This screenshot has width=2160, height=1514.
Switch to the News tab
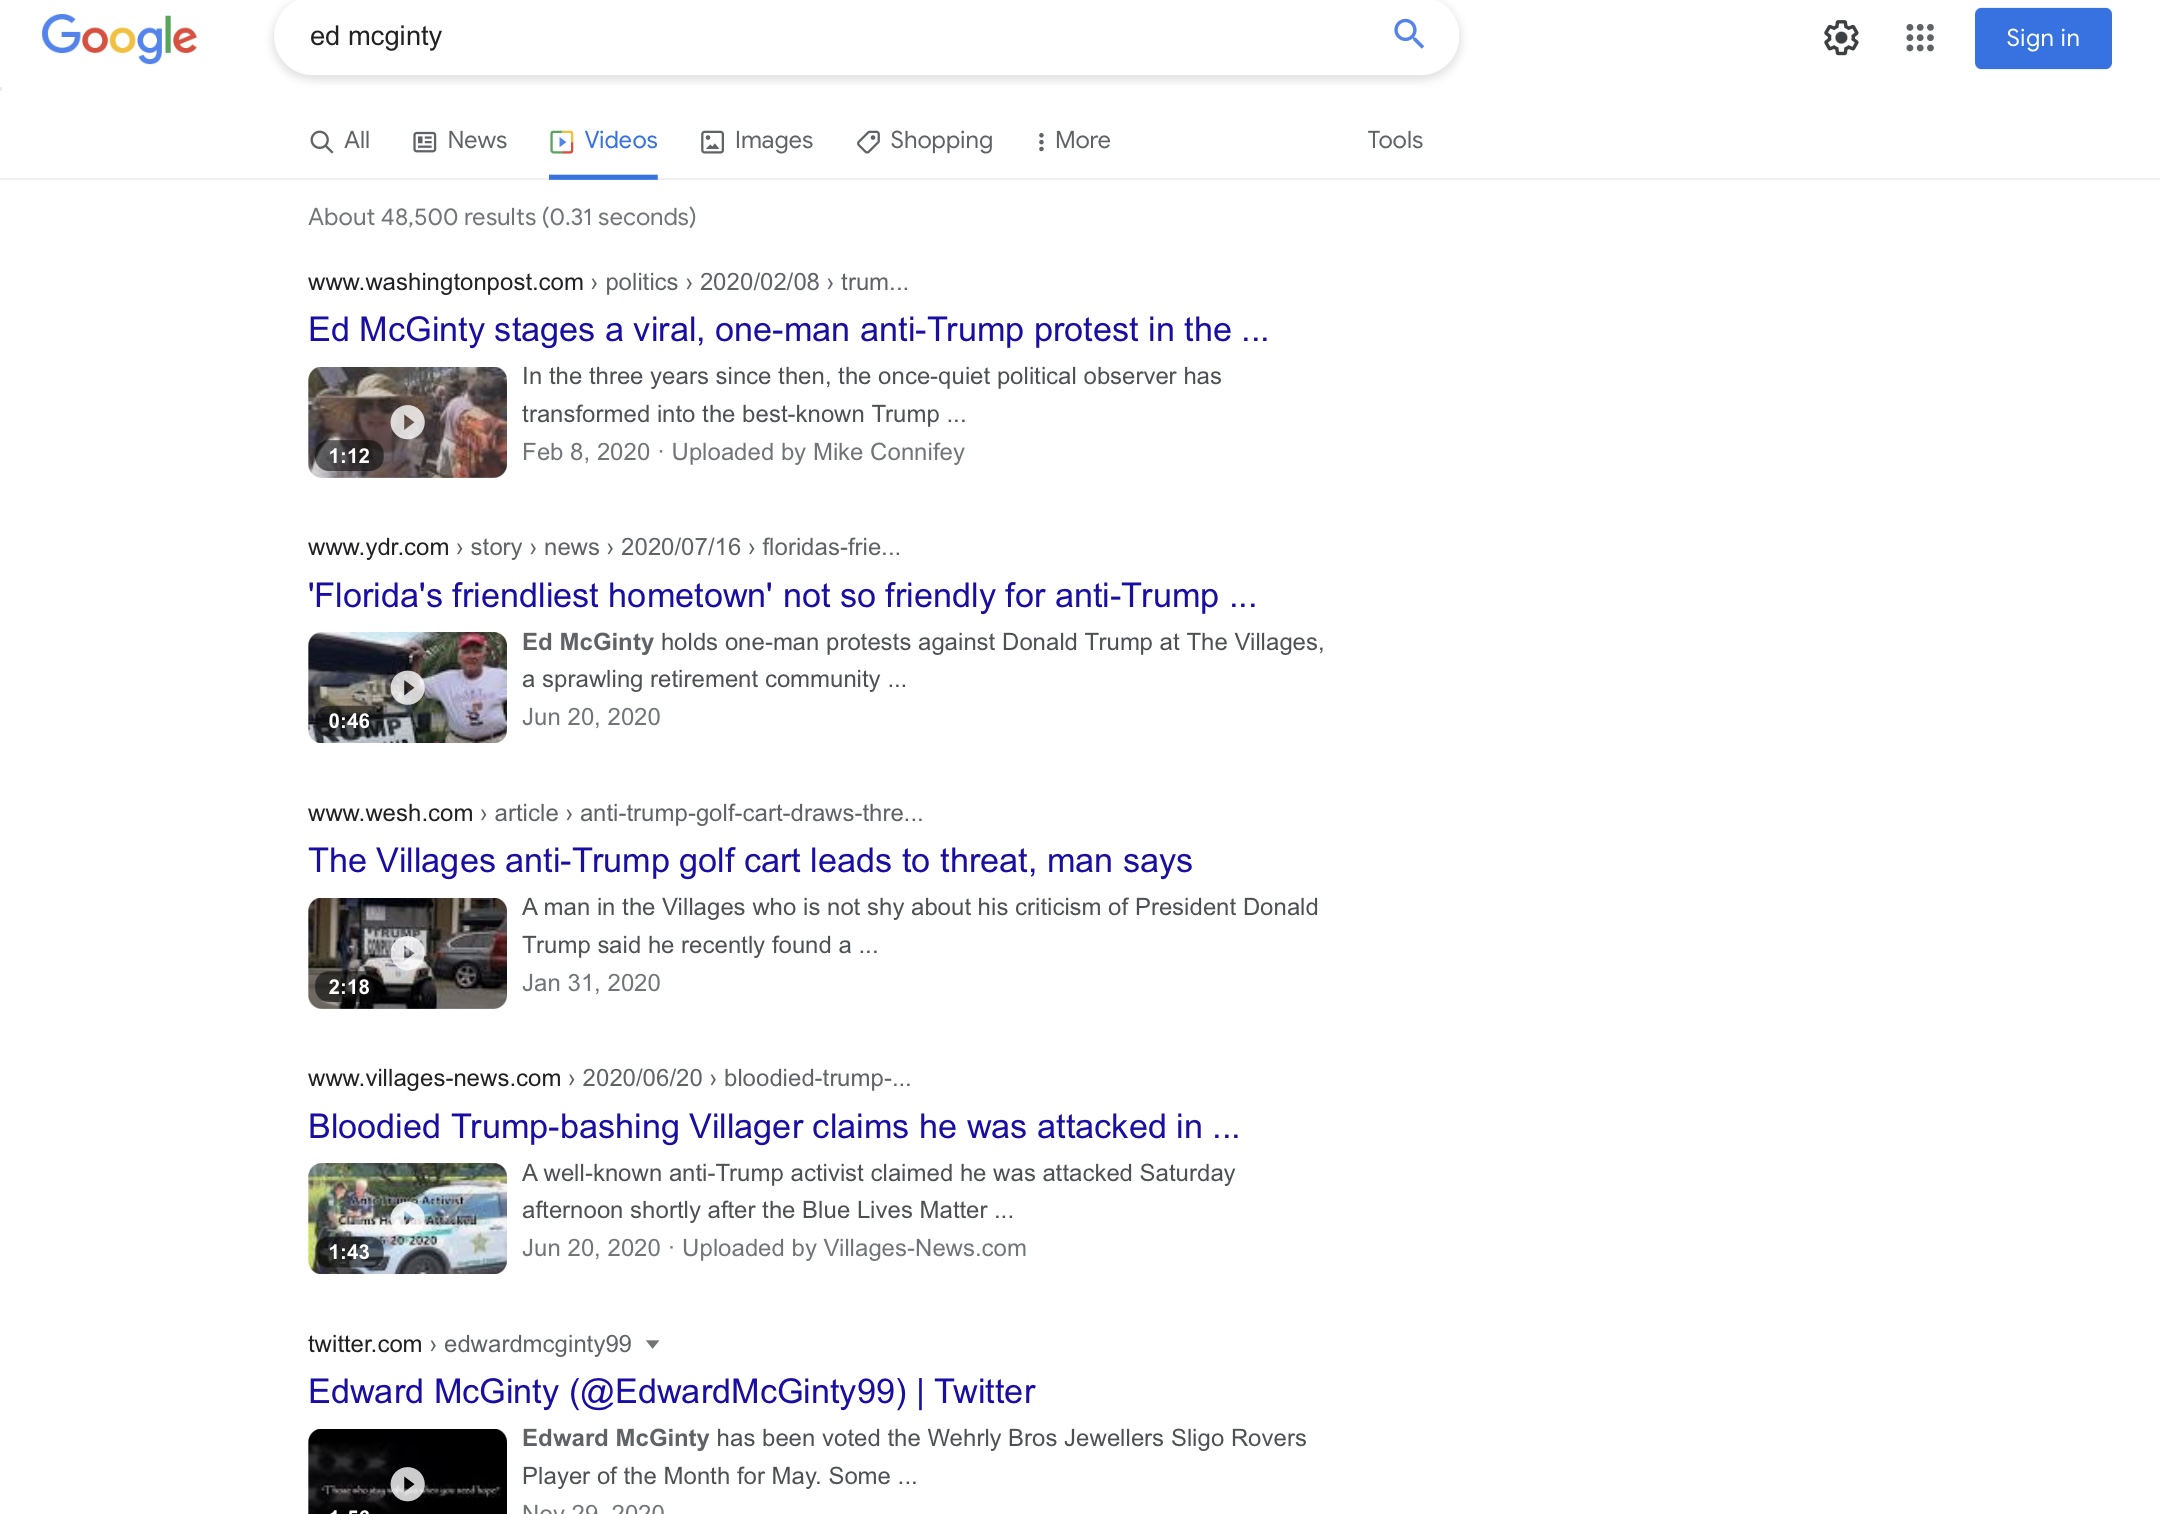click(x=460, y=141)
